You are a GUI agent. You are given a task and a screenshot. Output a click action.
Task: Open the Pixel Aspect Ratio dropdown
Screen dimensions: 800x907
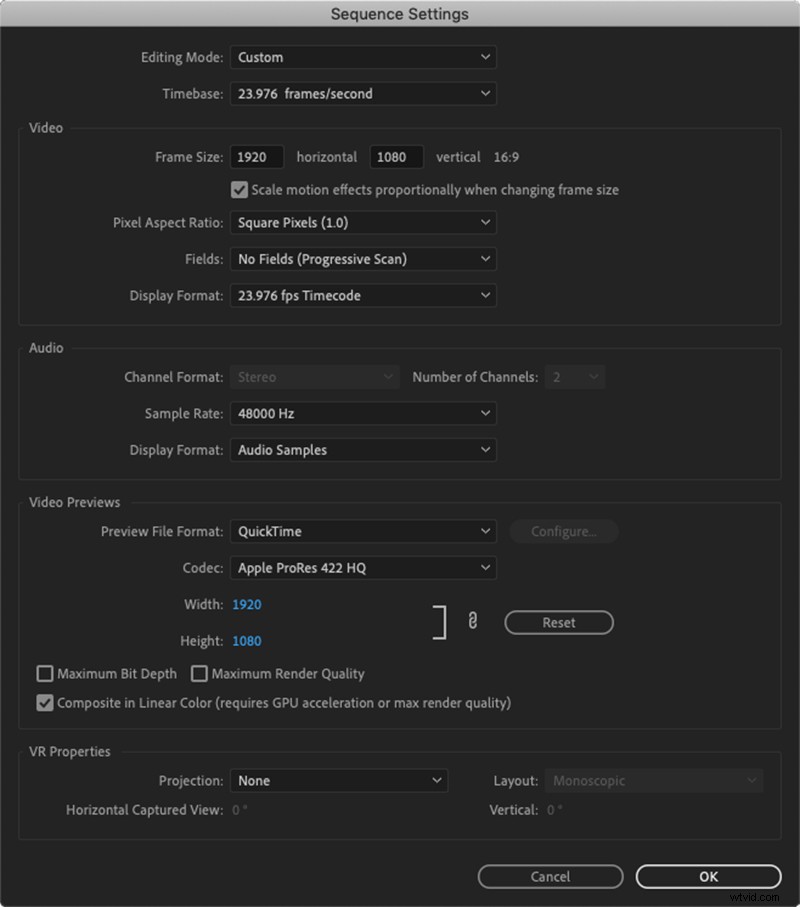[363, 222]
